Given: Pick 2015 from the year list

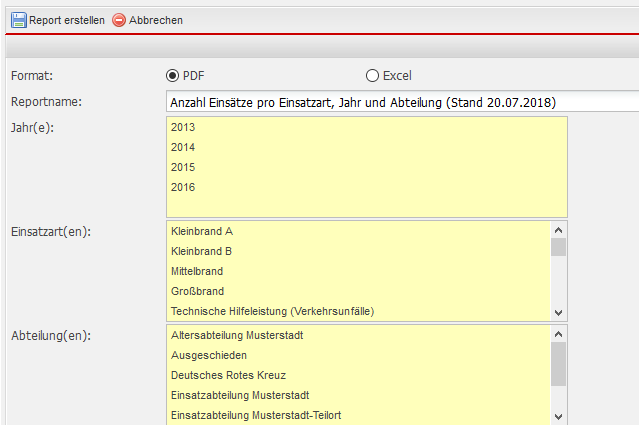Looking at the screenshot, I should coord(183,167).
